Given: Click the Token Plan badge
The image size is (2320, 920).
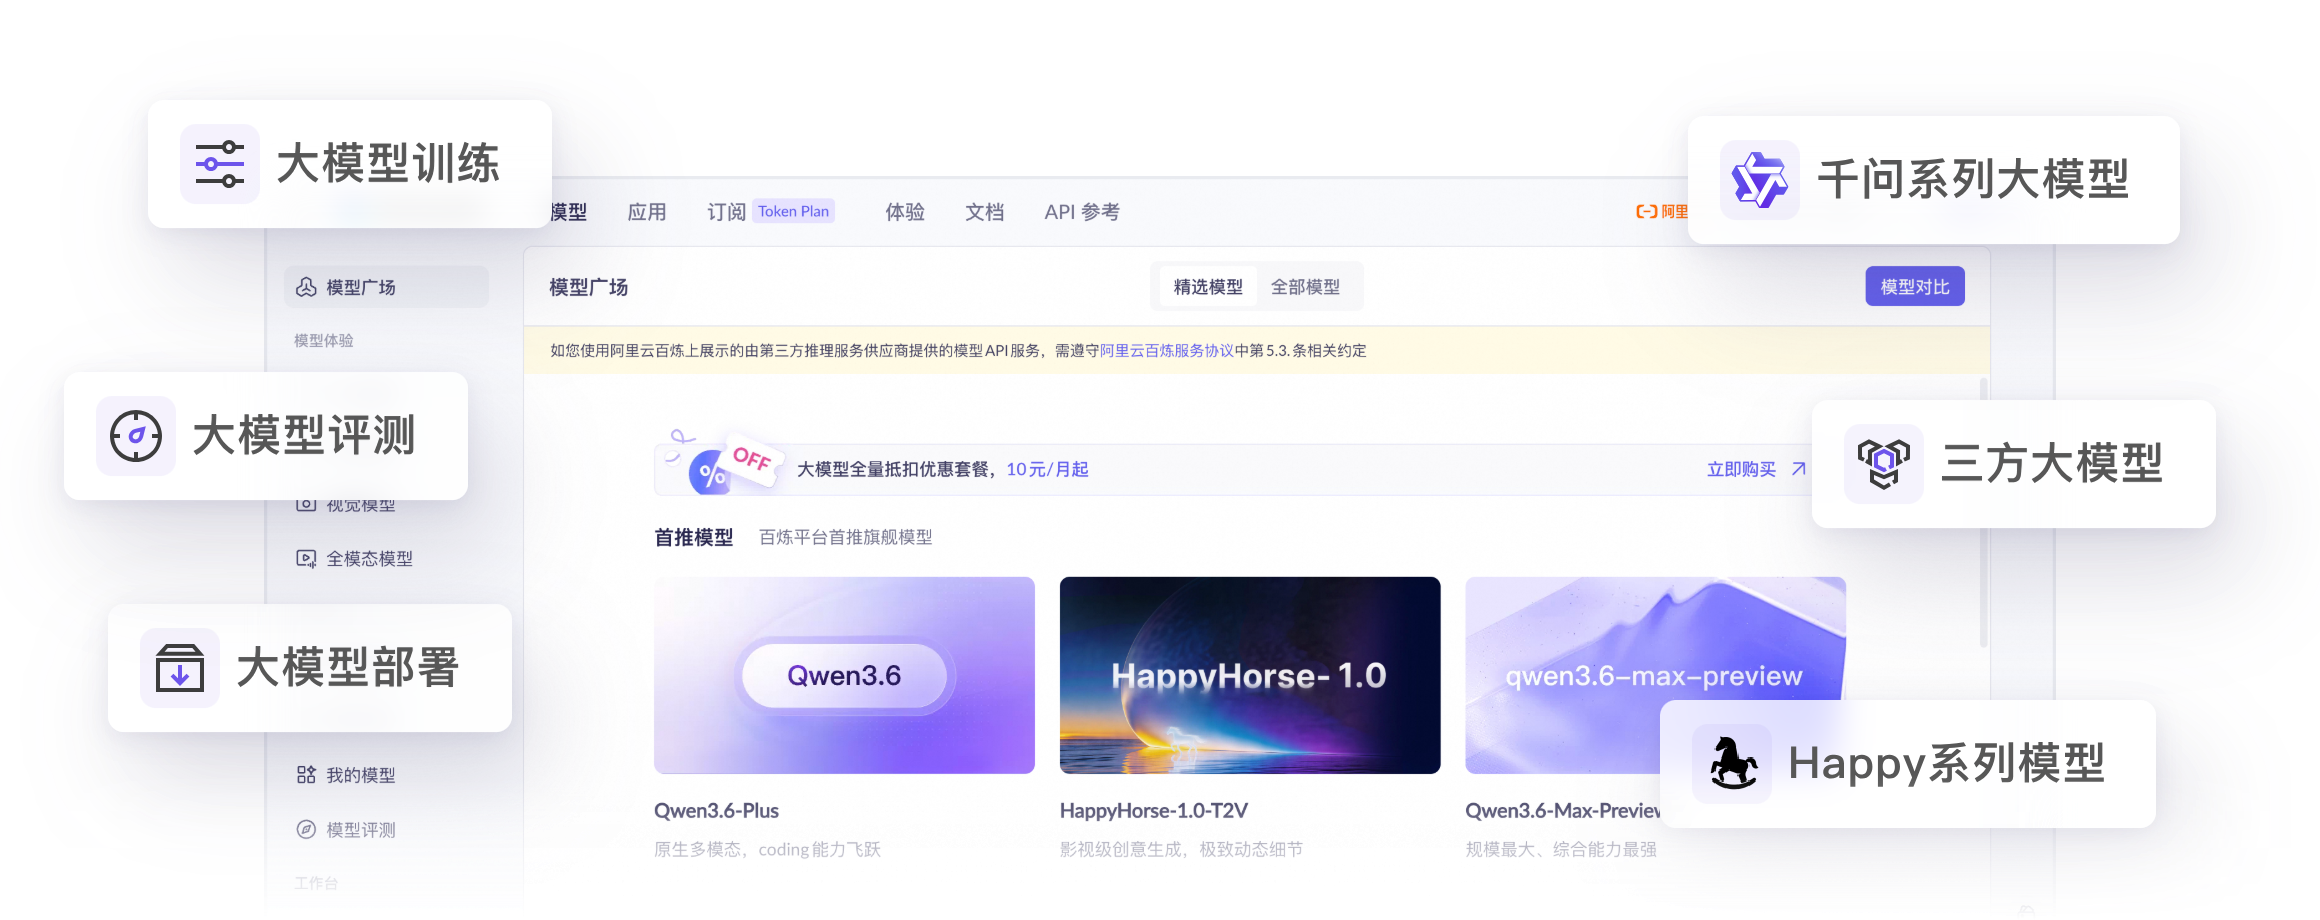Looking at the screenshot, I should (x=793, y=211).
